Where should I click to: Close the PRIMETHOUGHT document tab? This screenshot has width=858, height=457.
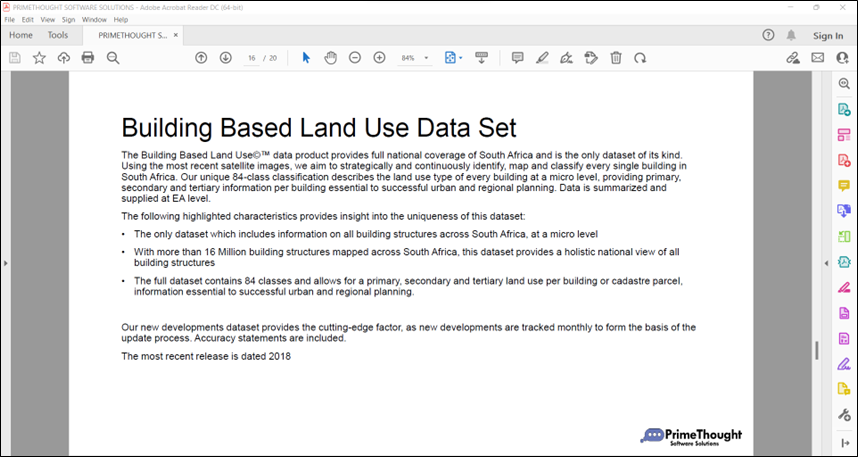[x=176, y=35]
